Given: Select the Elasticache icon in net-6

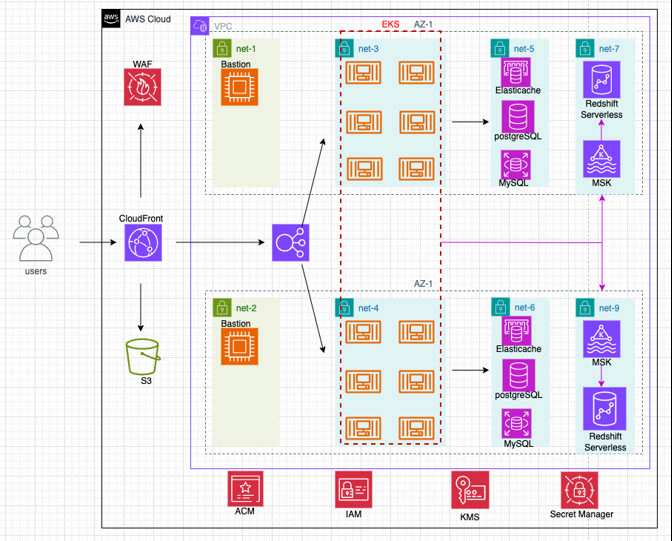Looking at the screenshot, I should coord(517,331).
